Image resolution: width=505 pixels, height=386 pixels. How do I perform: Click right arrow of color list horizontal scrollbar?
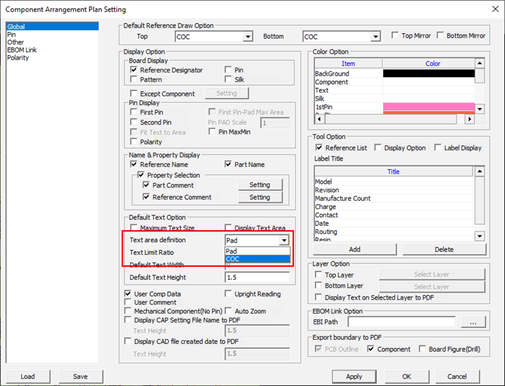click(470, 119)
